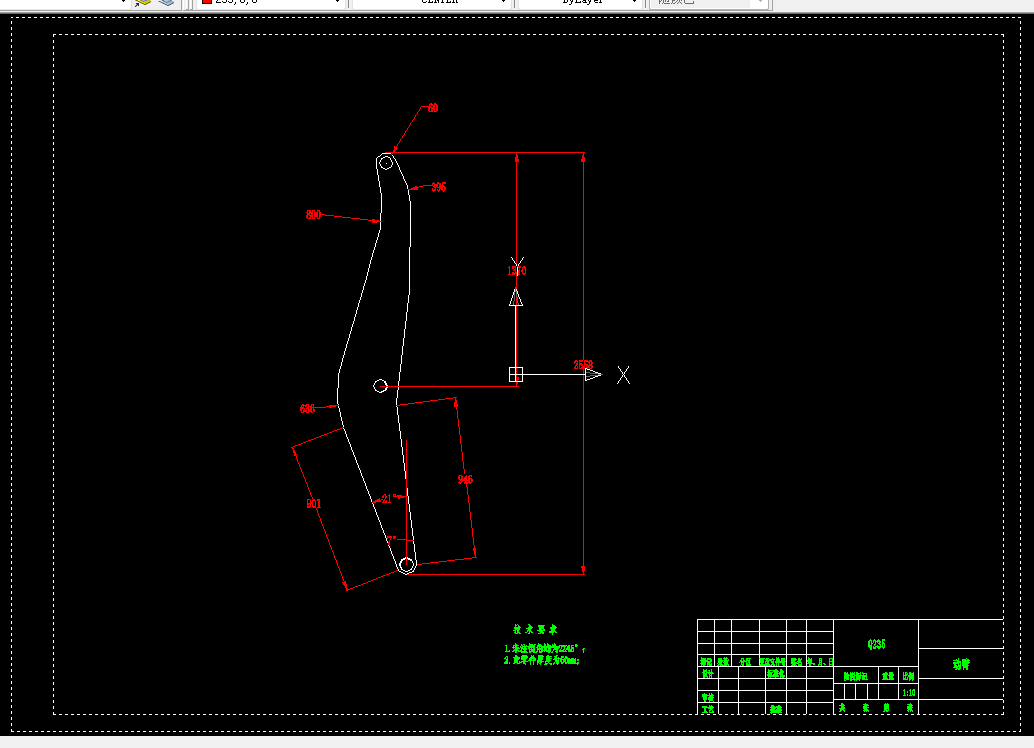Click the 1:10 scale value in title block
Screen dimensions: 1034x748
coord(909,693)
